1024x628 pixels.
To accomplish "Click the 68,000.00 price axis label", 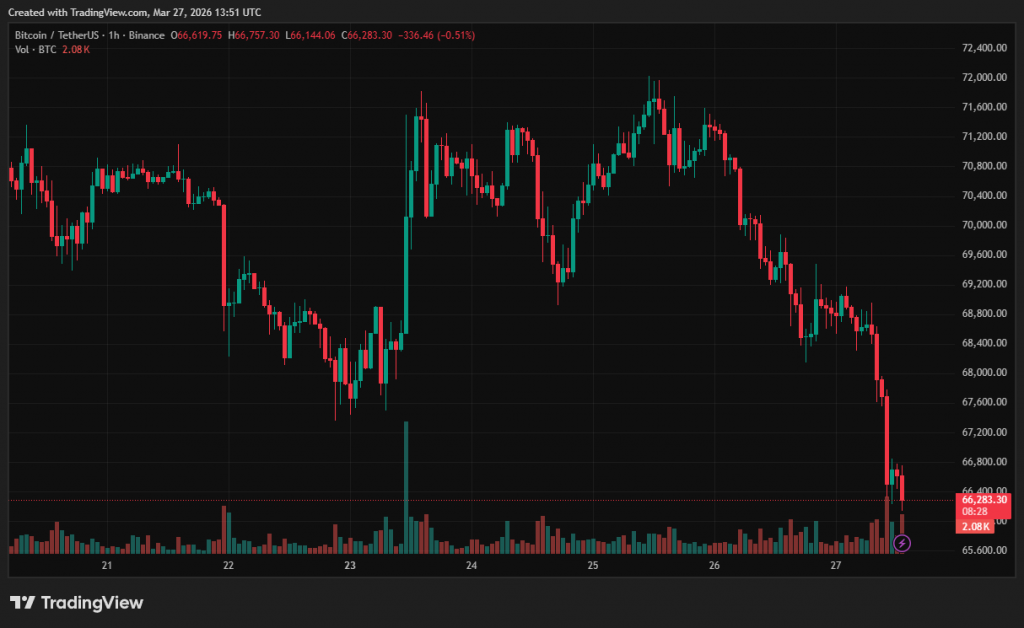I will [x=983, y=373].
